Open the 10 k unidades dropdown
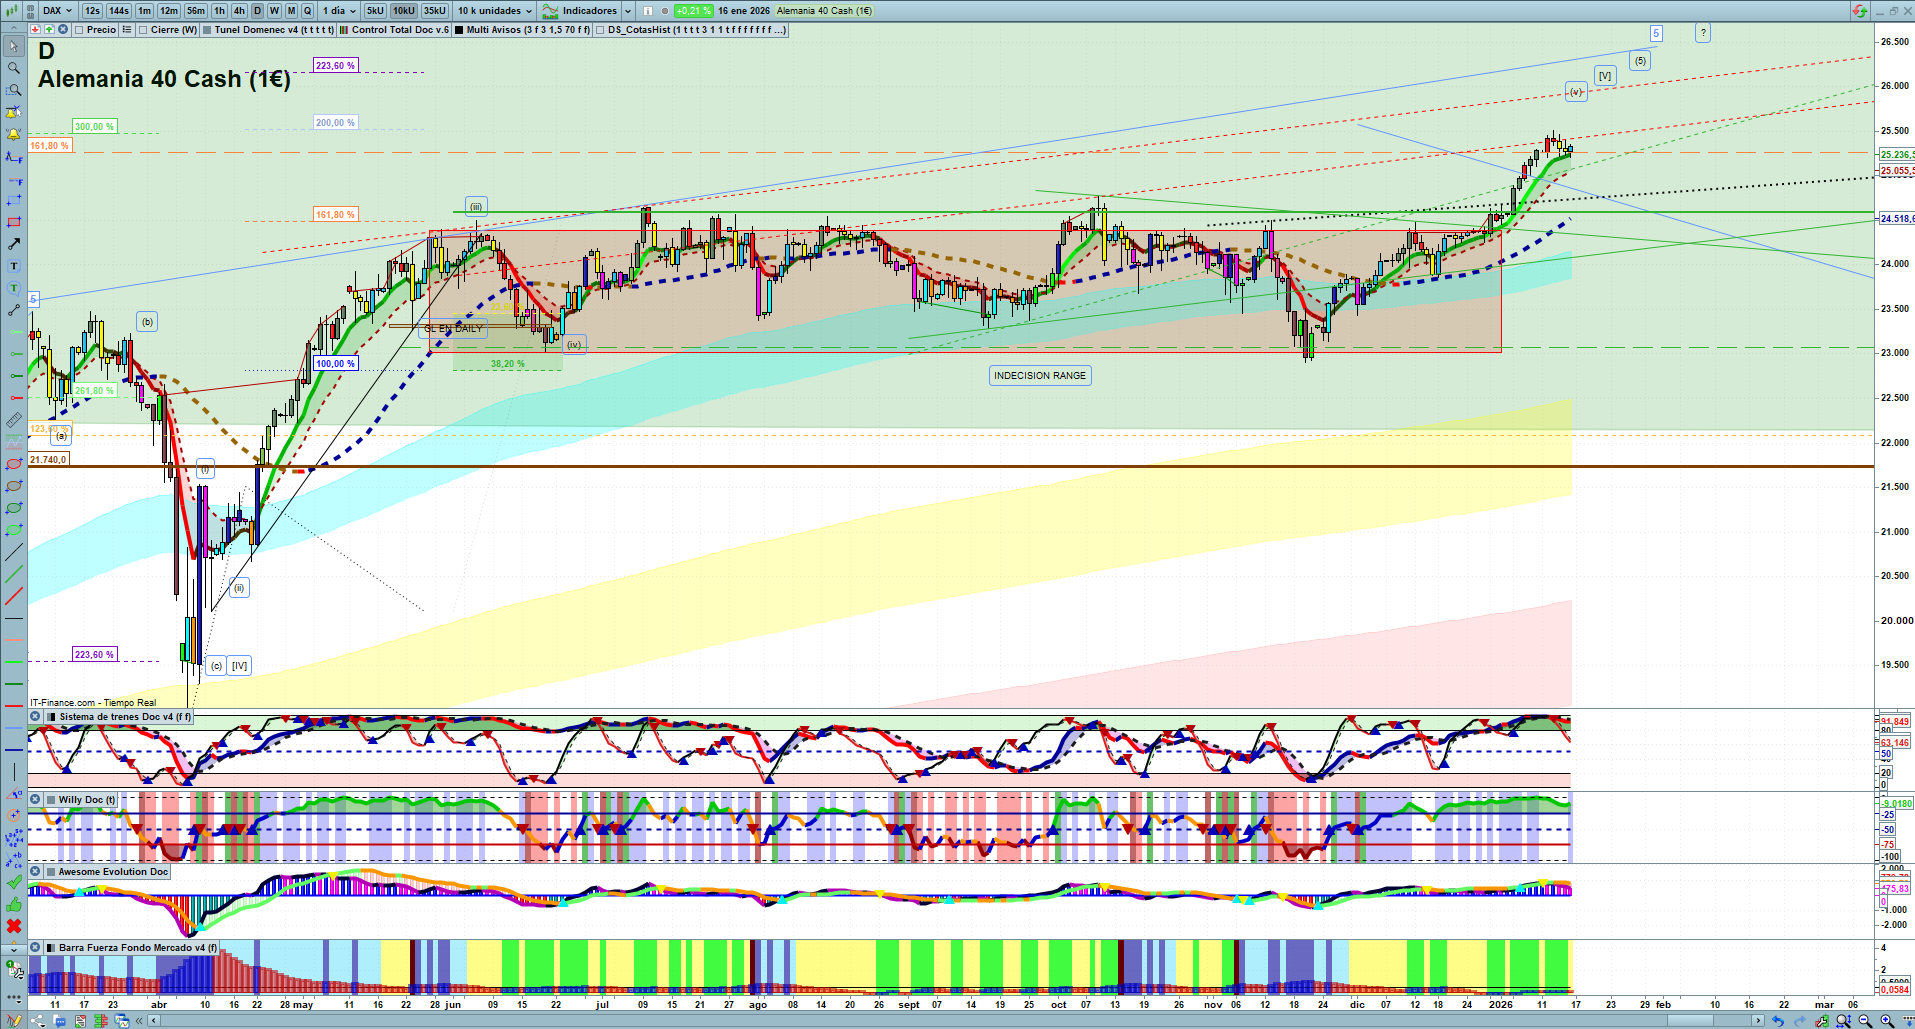 [x=495, y=11]
